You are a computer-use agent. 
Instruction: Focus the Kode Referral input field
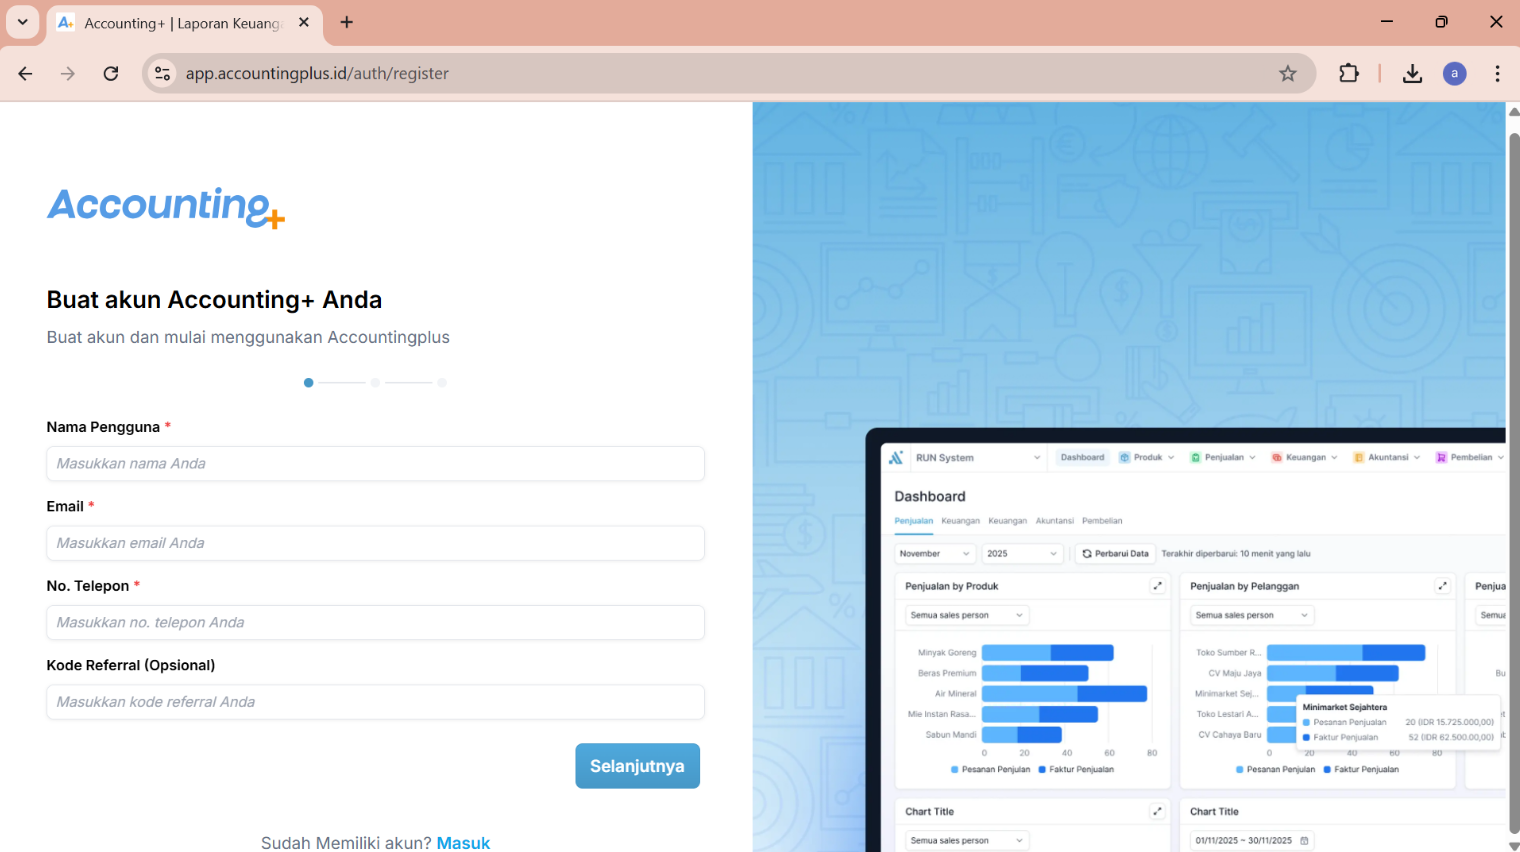tap(375, 702)
